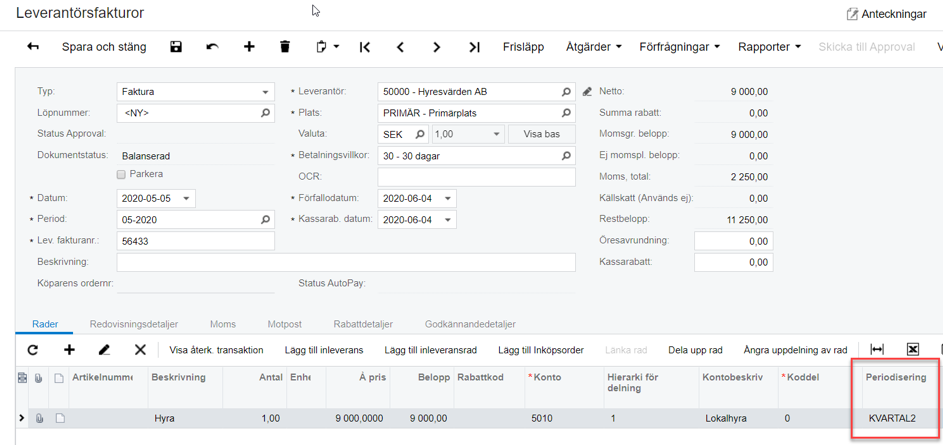Open the Rapporter menu
The width and height of the screenshot is (943, 445).
click(x=768, y=47)
